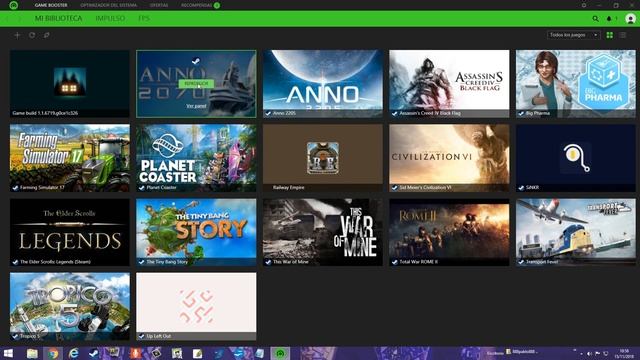Add a game with the plus icon
Screen dimensions: 640x360
[x=17, y=35]
